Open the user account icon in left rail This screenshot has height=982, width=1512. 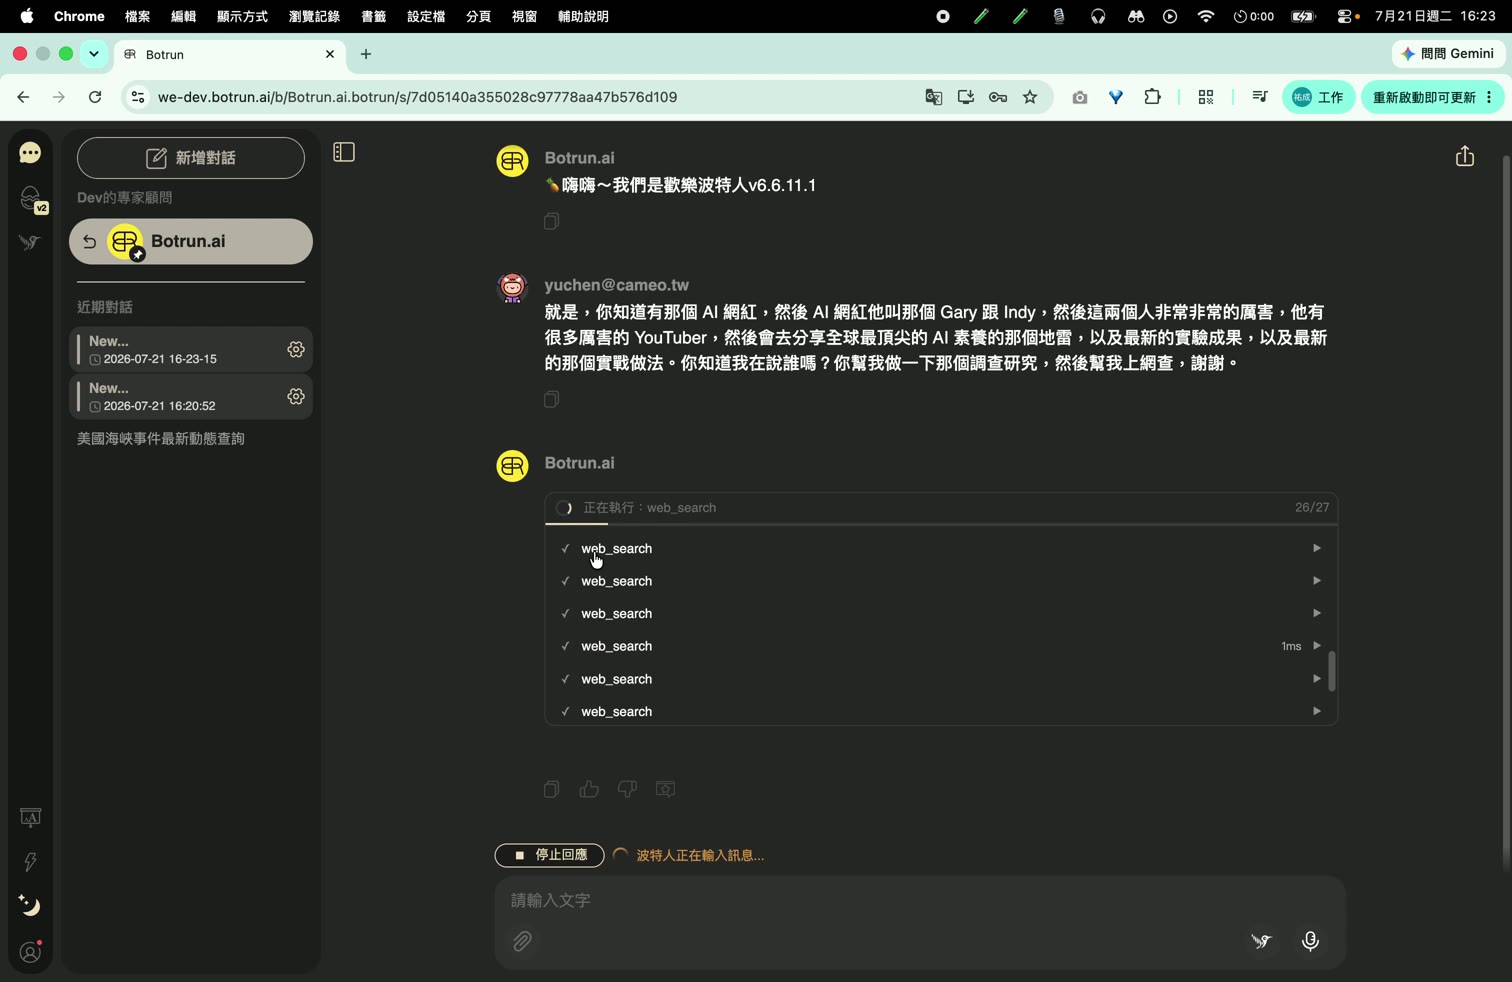pos(30,953)
